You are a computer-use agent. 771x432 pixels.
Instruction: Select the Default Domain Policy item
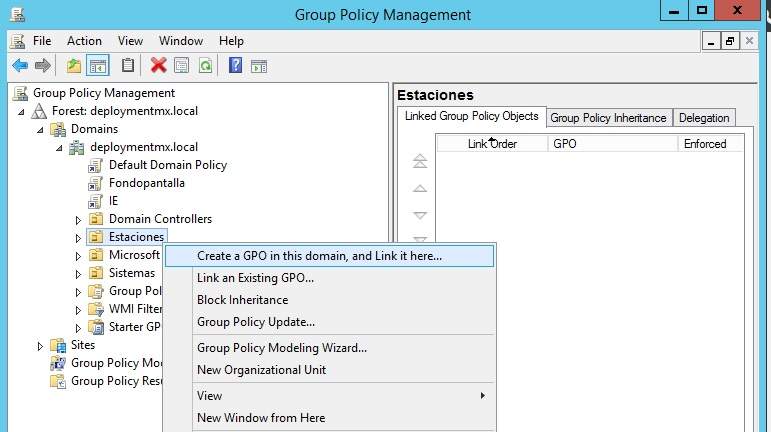pos(167,165)
